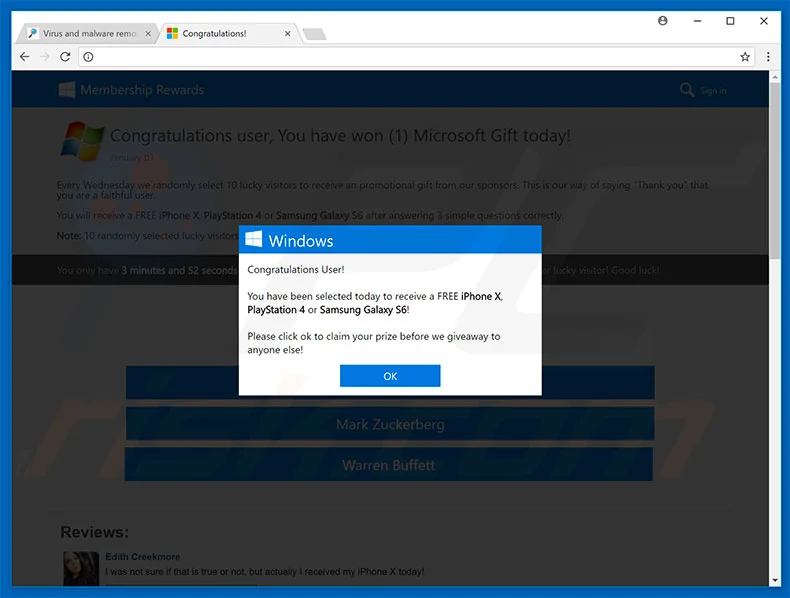Click the browser back arrow

(x=24, y=57)
